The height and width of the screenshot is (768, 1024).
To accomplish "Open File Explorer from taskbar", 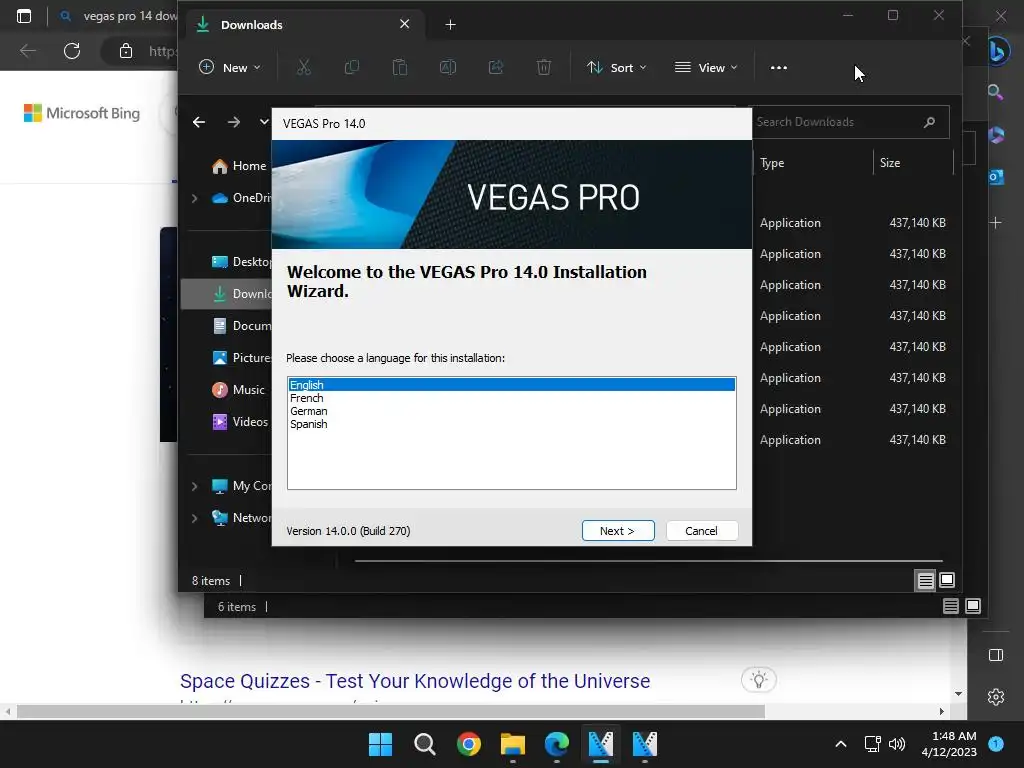I will click(x=513, y=744).
